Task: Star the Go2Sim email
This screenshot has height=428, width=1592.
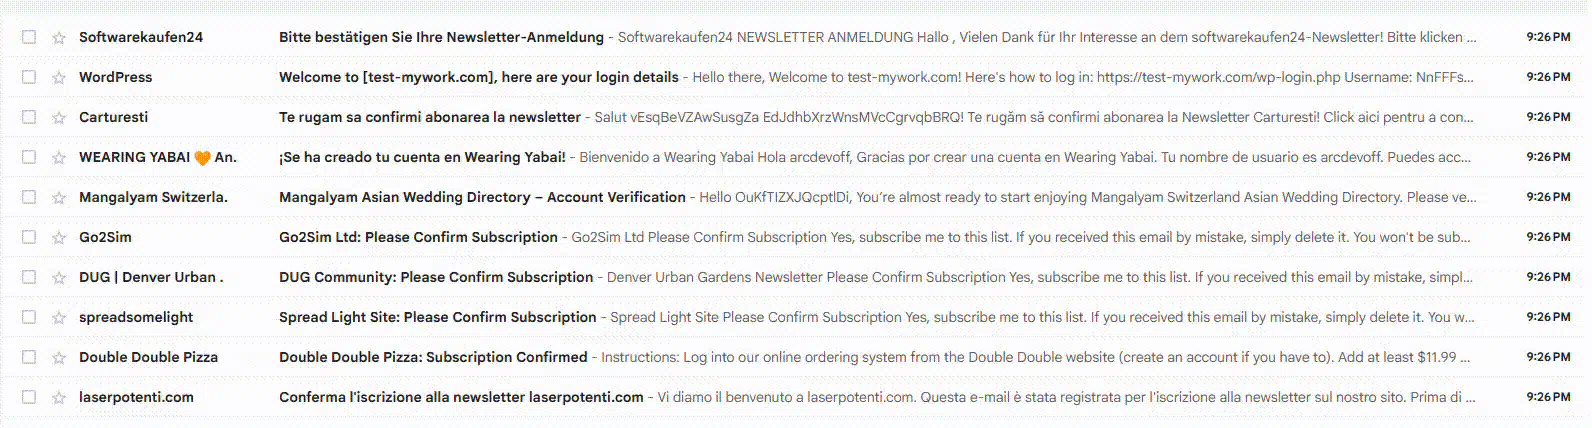Action: click(59, 237)
